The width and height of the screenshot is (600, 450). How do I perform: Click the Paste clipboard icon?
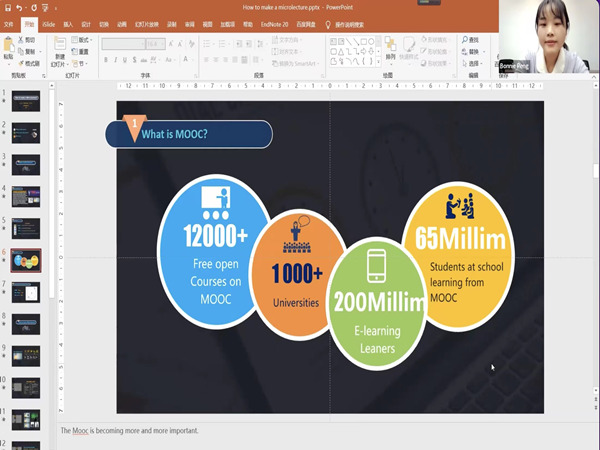click(x=9, y=45)
